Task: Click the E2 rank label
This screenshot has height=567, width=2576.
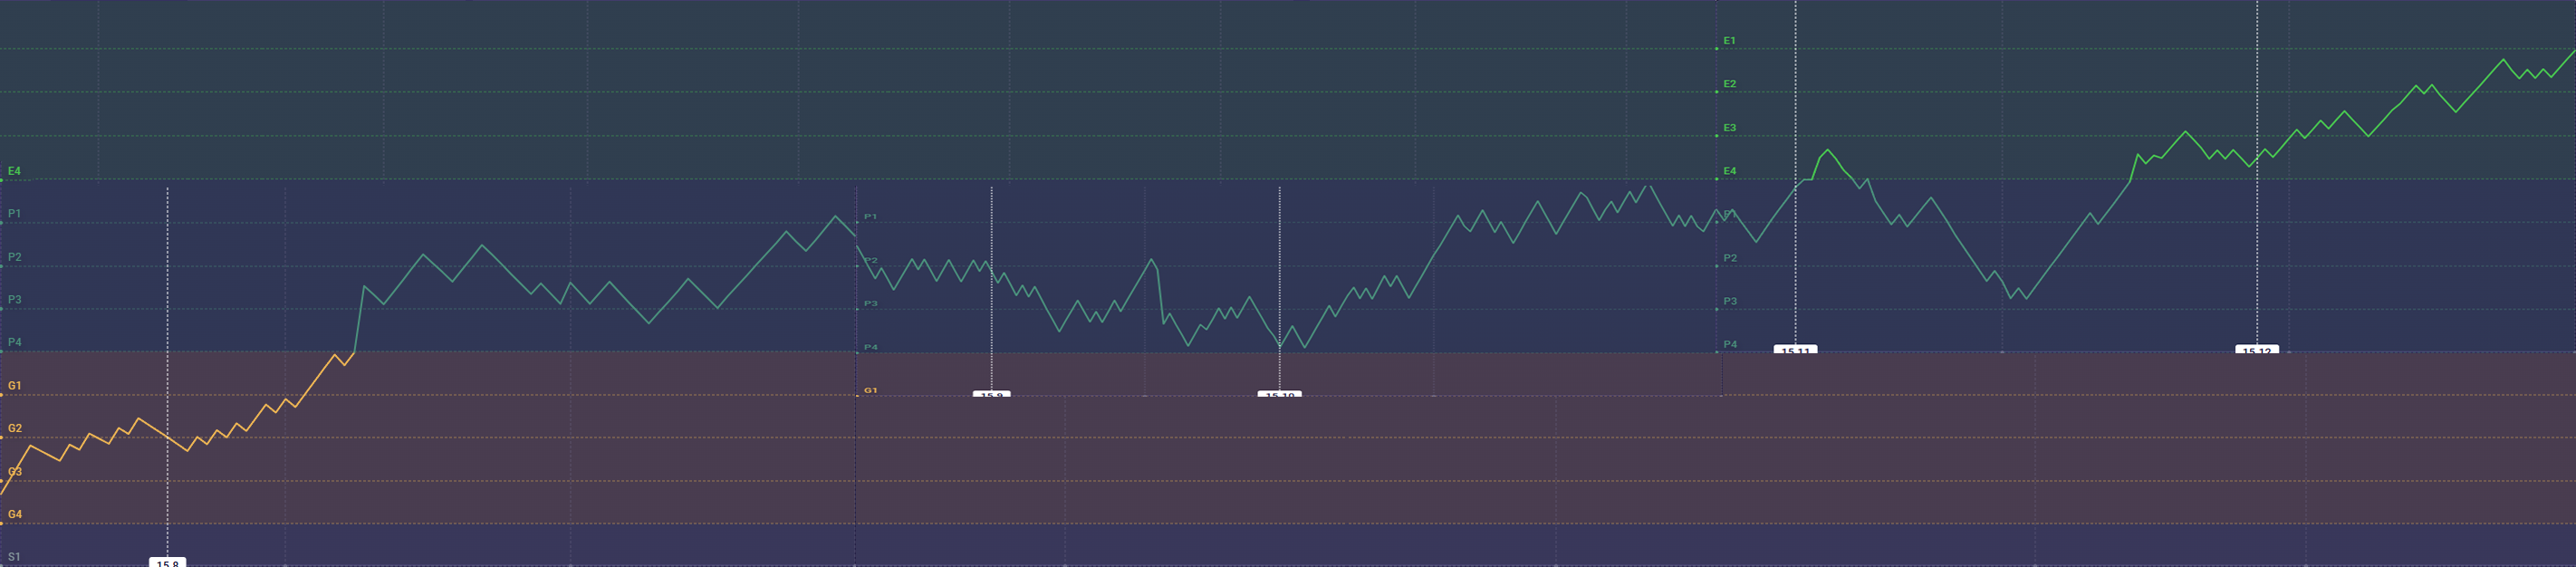Action: point(1729,84)
